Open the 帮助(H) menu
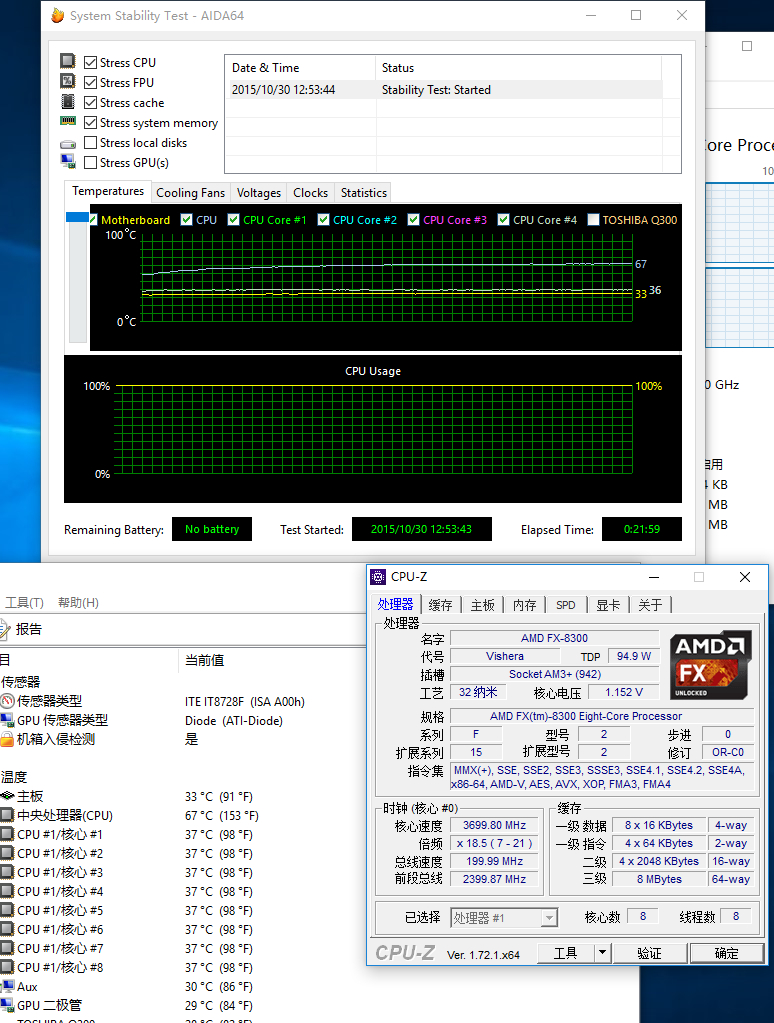This screenshot has width=774, height=1023. [78, 602]
